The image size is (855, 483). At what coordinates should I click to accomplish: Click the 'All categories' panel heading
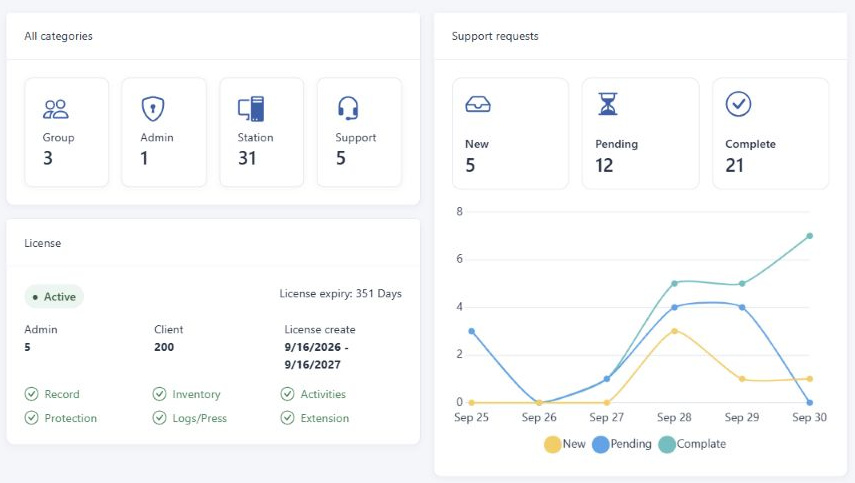coord(58,36)
